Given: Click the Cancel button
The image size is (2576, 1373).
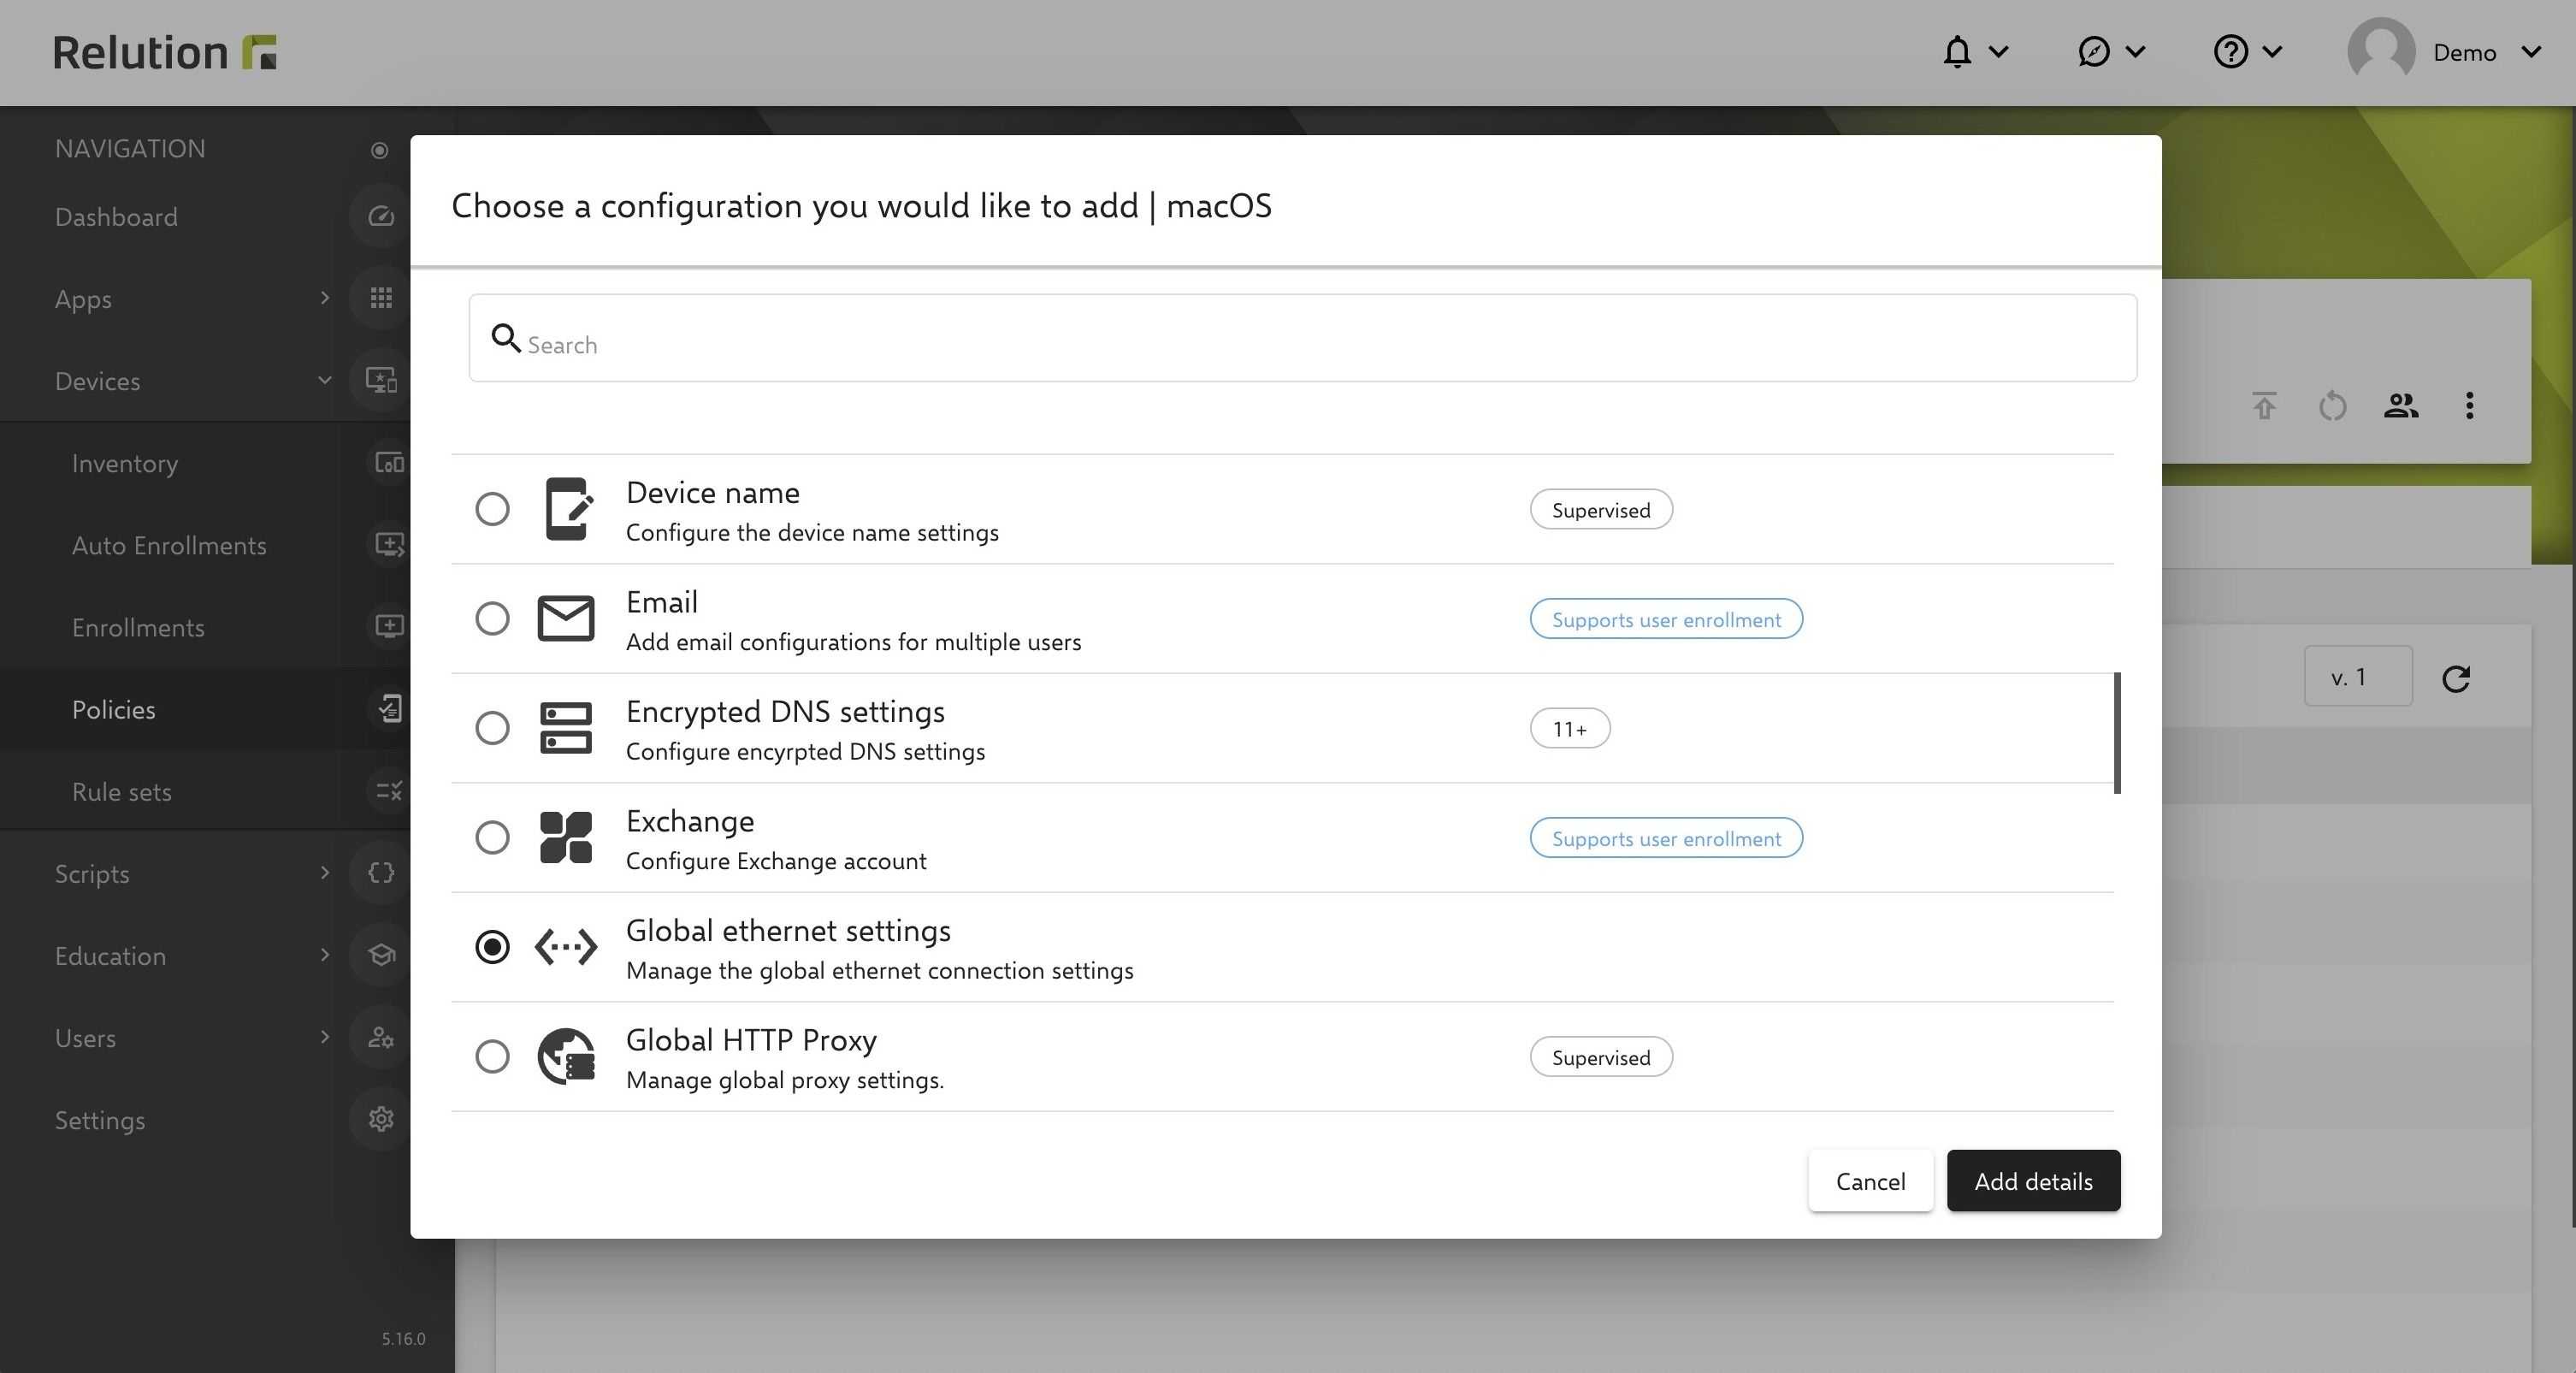Looking at the screenshot, I should [1870, 1181].
